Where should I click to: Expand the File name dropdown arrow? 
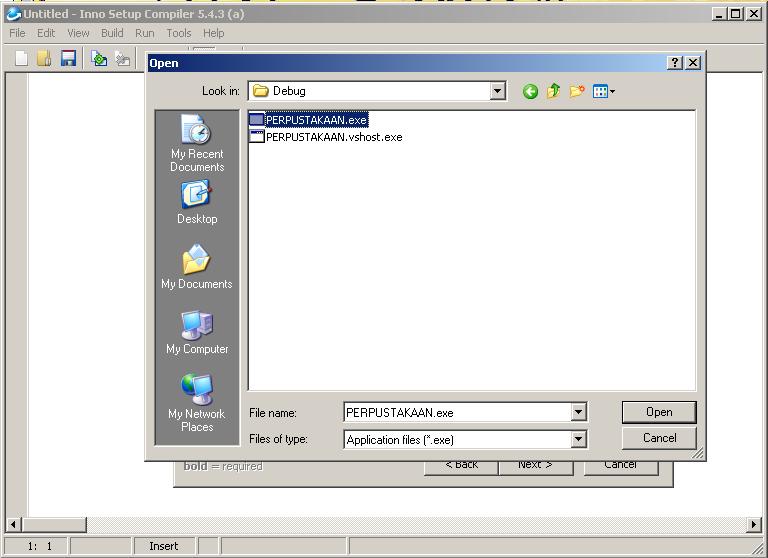click(x=578, y=412)
